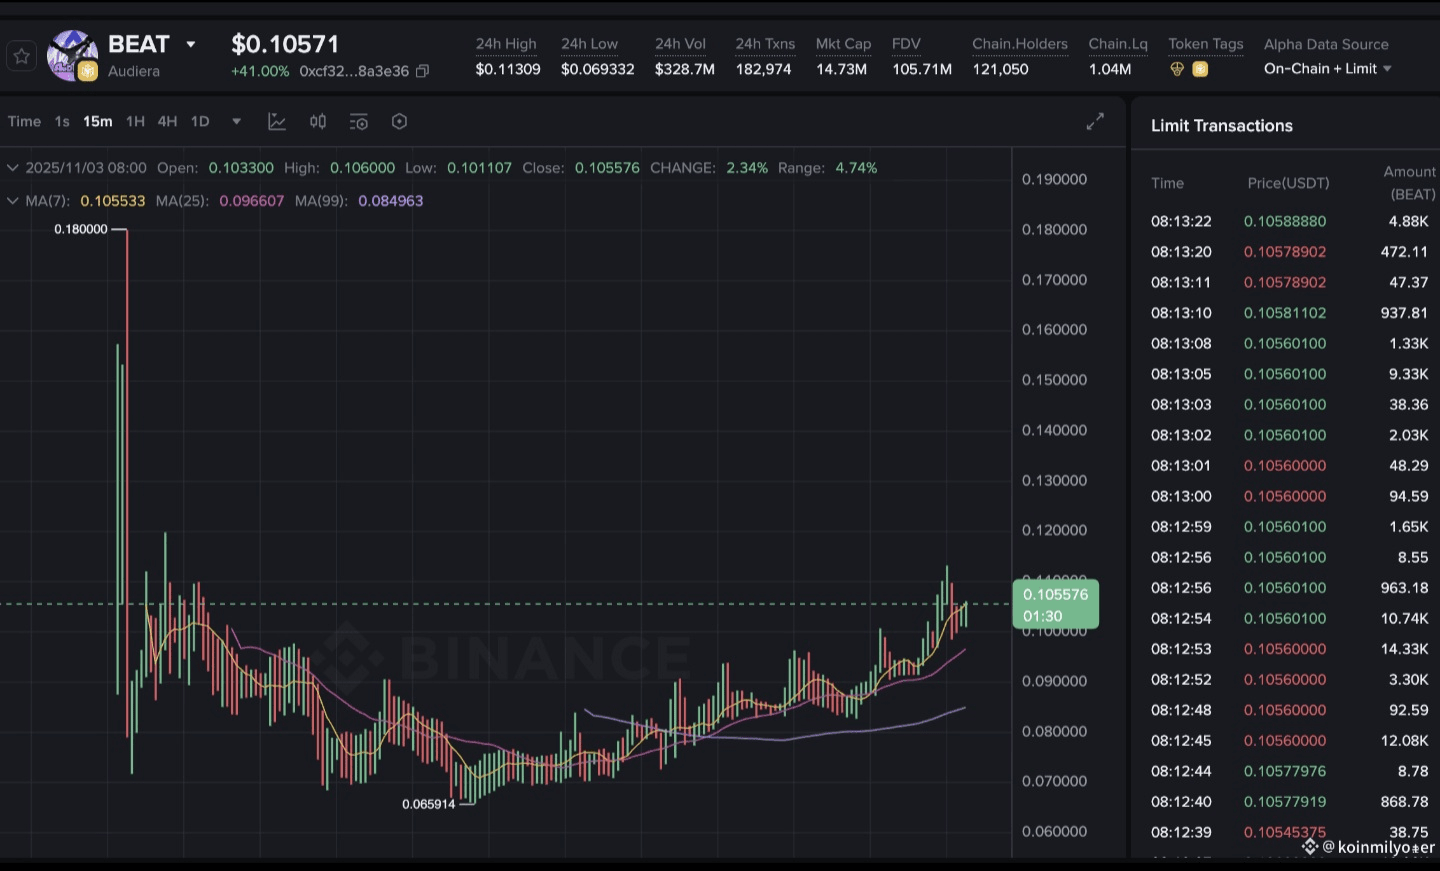
Task: Select the 08:13:10 transaction at 0.10581102
Action: [1289, 313]
